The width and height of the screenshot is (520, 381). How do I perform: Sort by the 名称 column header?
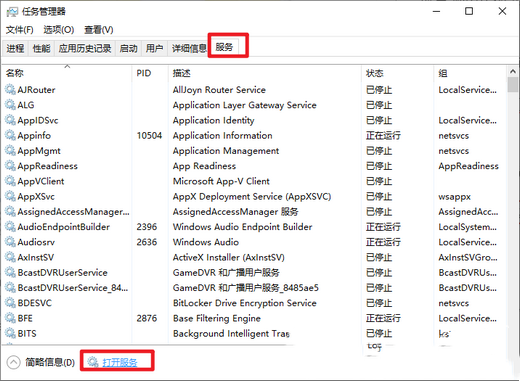(x=67, y=73)
